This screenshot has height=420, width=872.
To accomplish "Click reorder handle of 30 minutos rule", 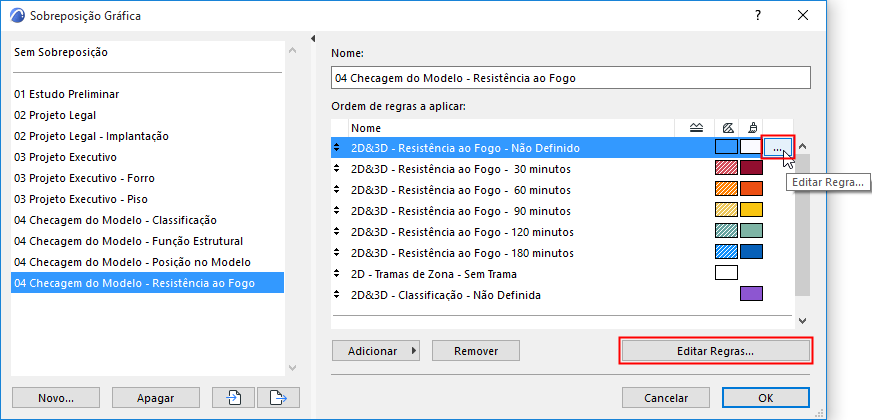I will [x=337, y=169].
